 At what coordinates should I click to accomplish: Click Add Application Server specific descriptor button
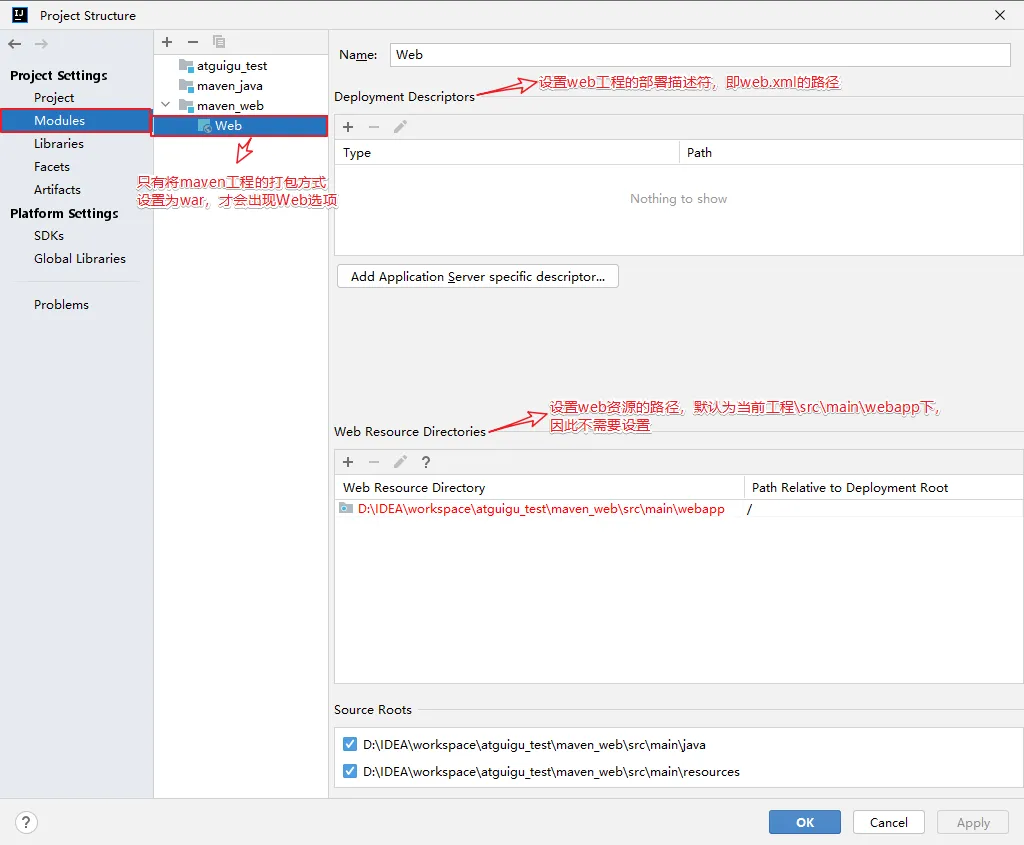pos(478,277)
